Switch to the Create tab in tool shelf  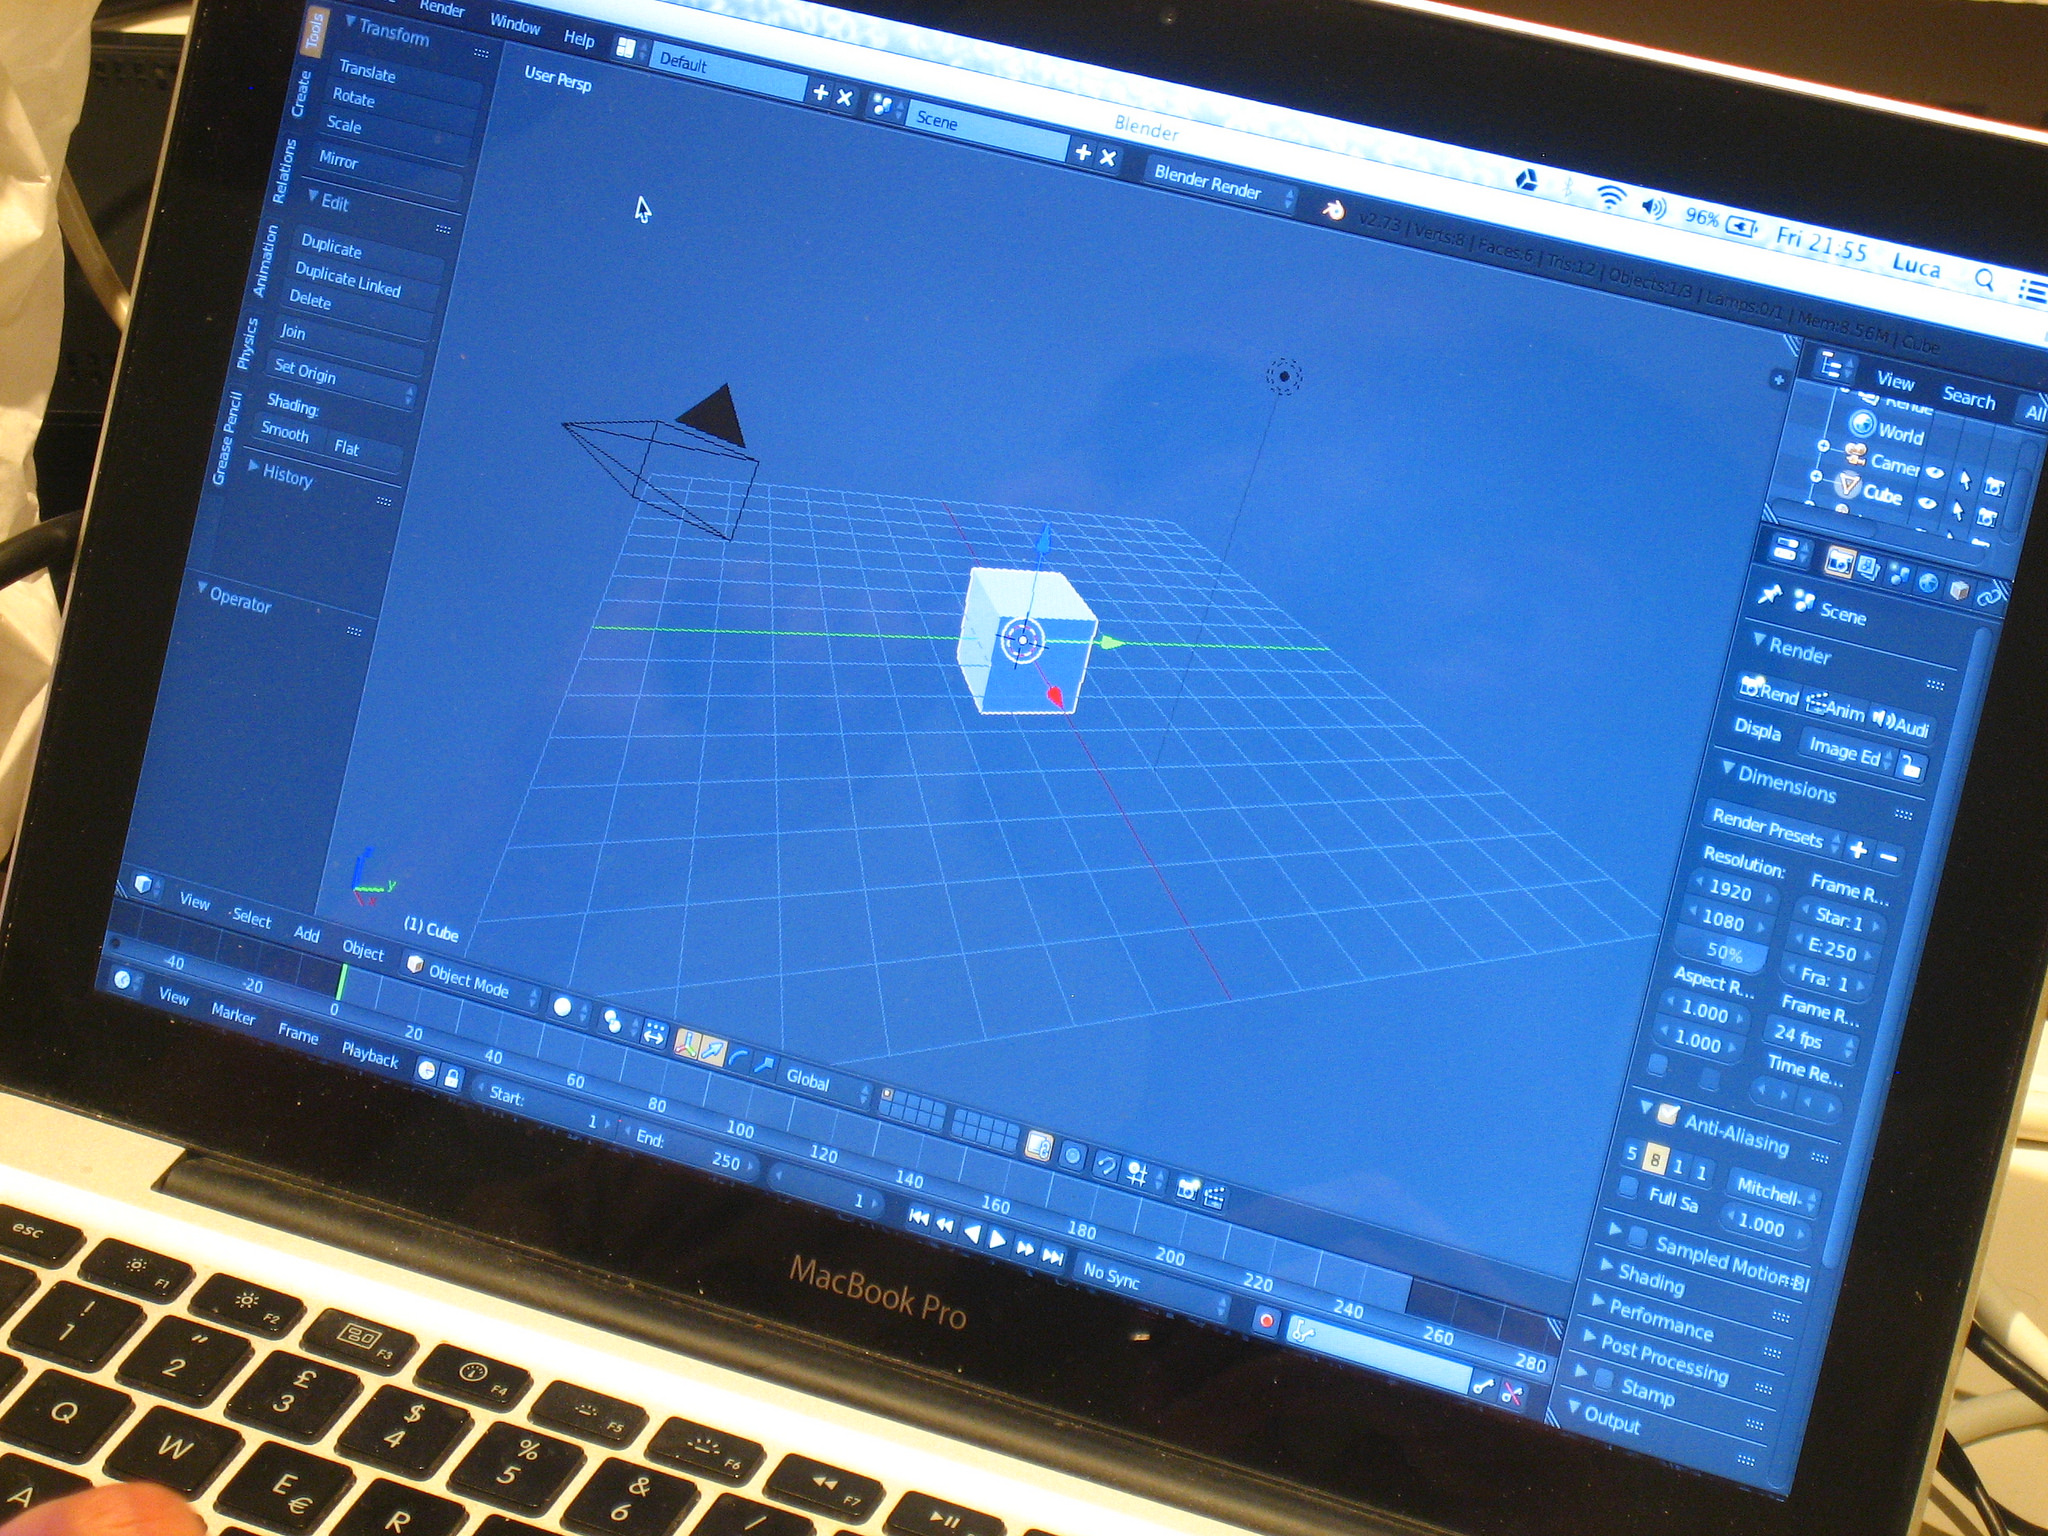pyautogui.click(x=302, y=93)
